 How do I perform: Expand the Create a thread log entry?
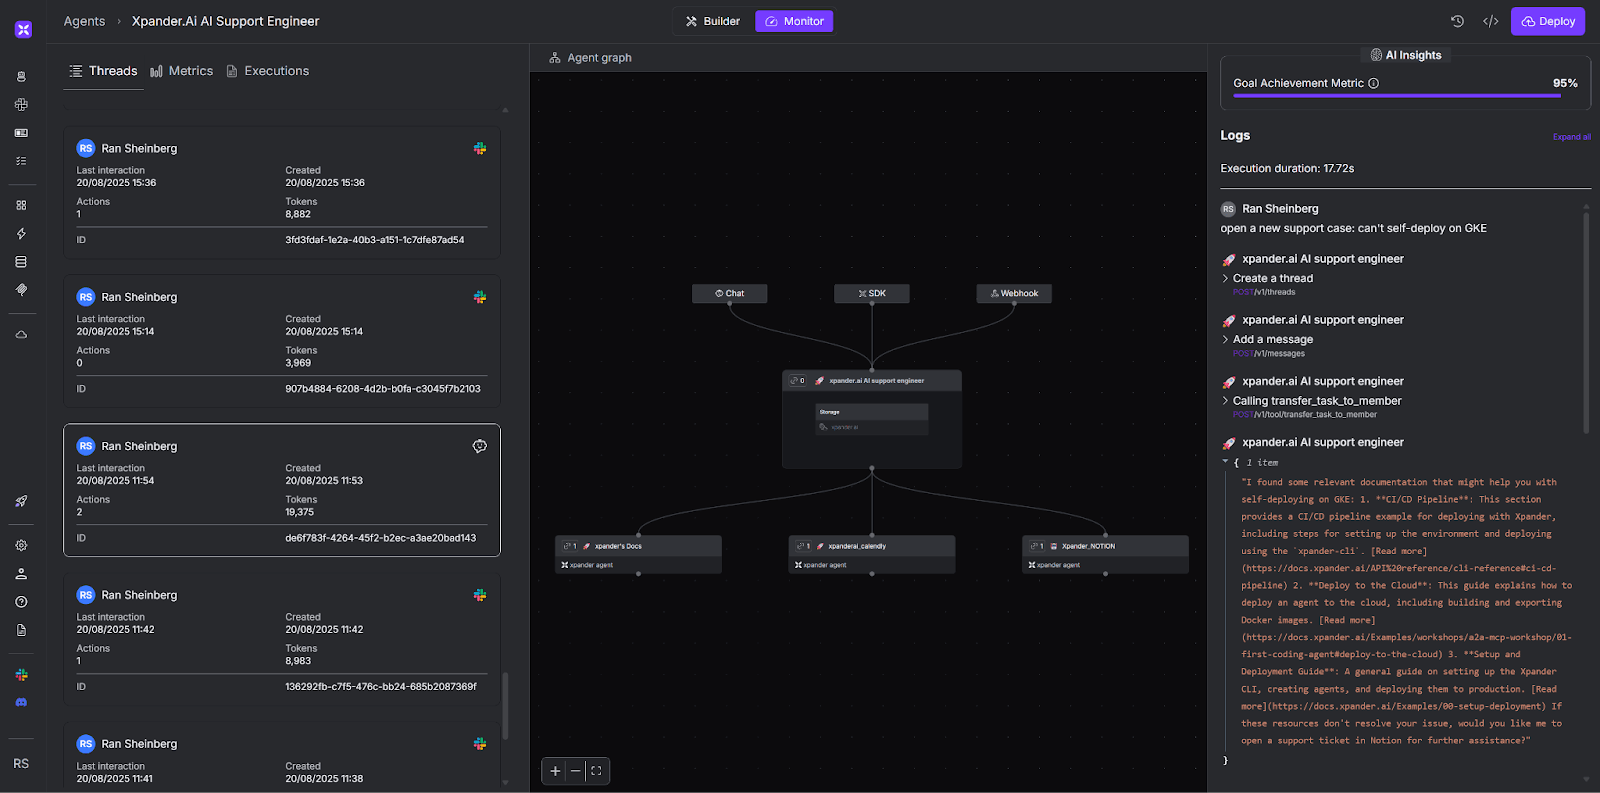click(x=1226, y=279)
